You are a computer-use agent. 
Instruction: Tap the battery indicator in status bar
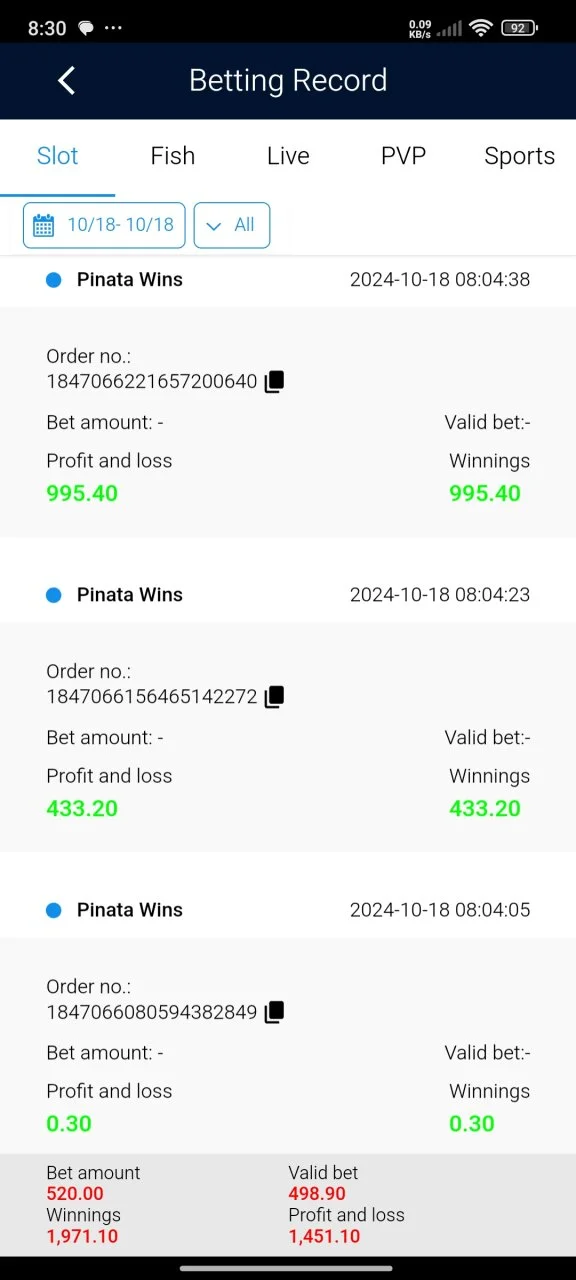520,28
